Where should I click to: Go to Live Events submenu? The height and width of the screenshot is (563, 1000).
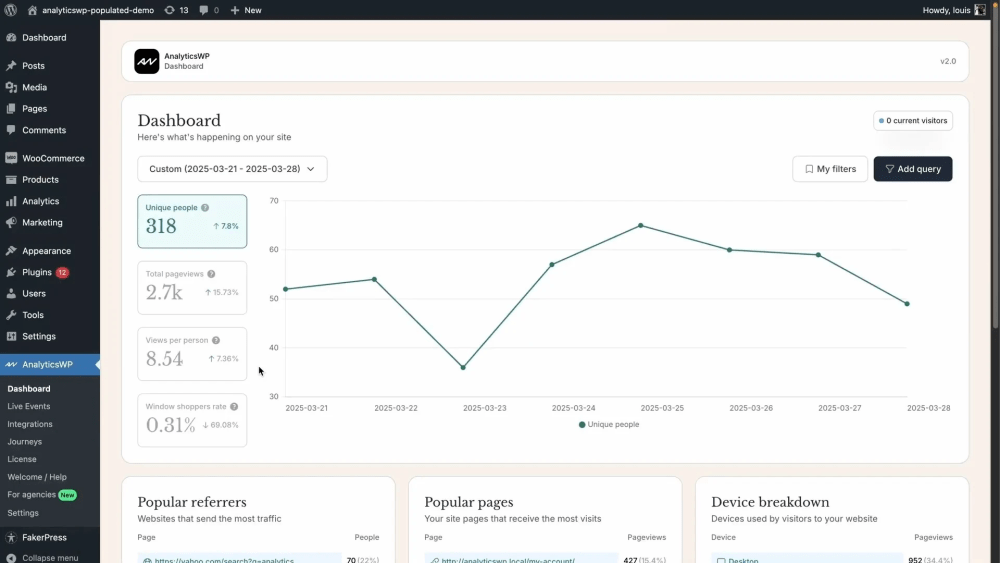click(29, 406)
